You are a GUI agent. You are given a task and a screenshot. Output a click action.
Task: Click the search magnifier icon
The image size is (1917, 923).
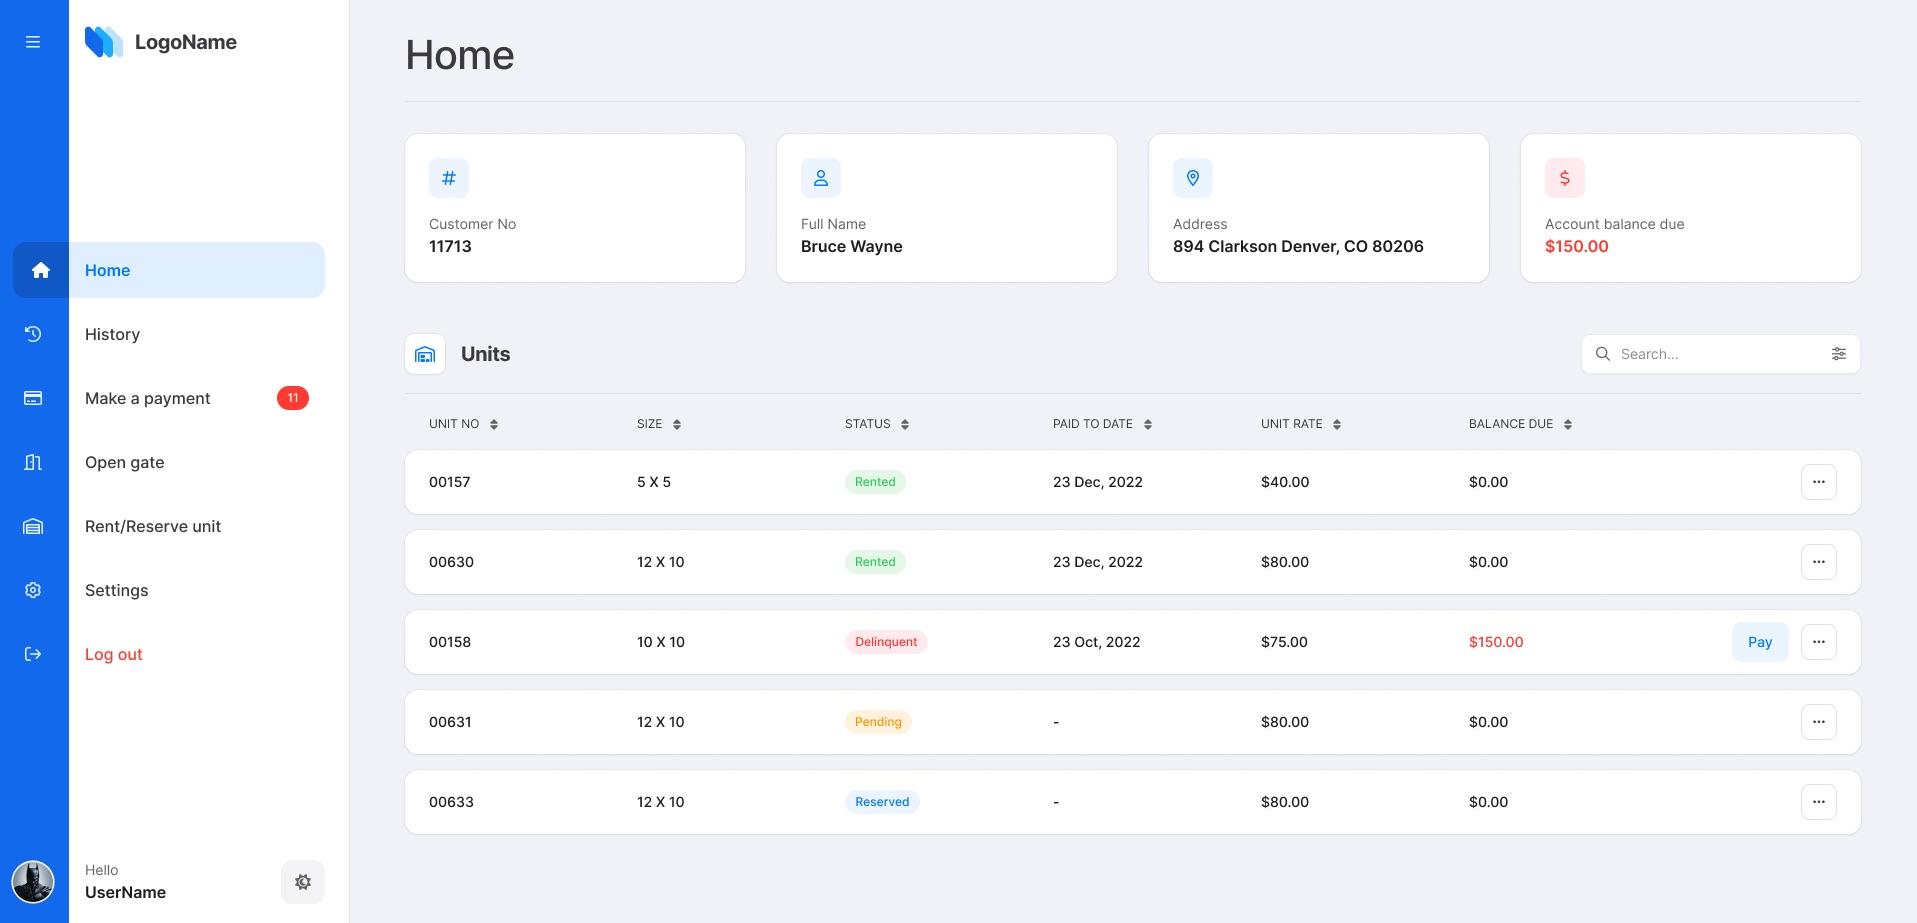(1603, 354)
